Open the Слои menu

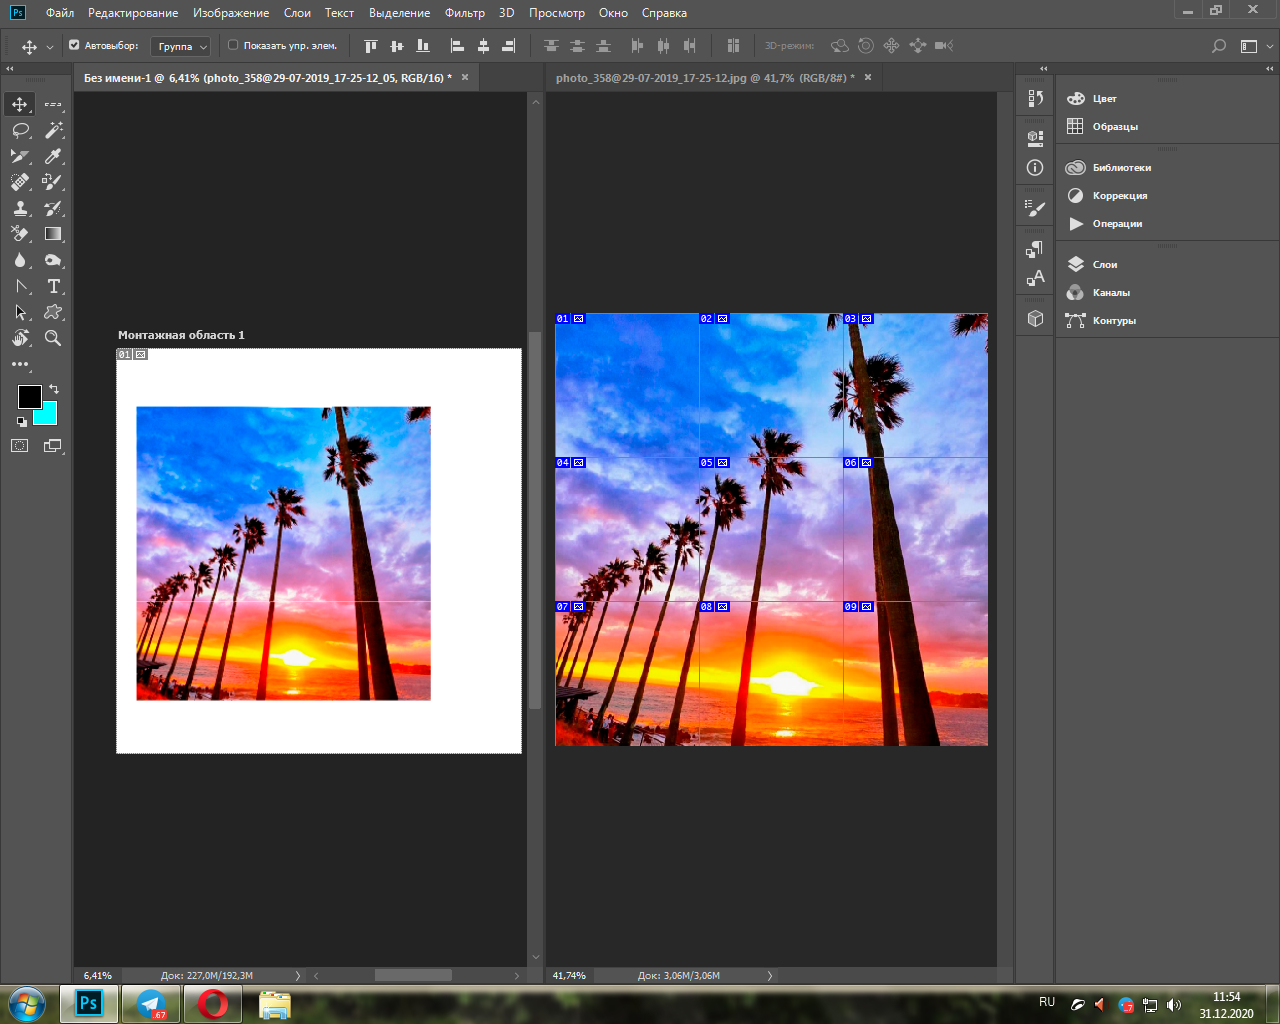click(x=297, y=13)
